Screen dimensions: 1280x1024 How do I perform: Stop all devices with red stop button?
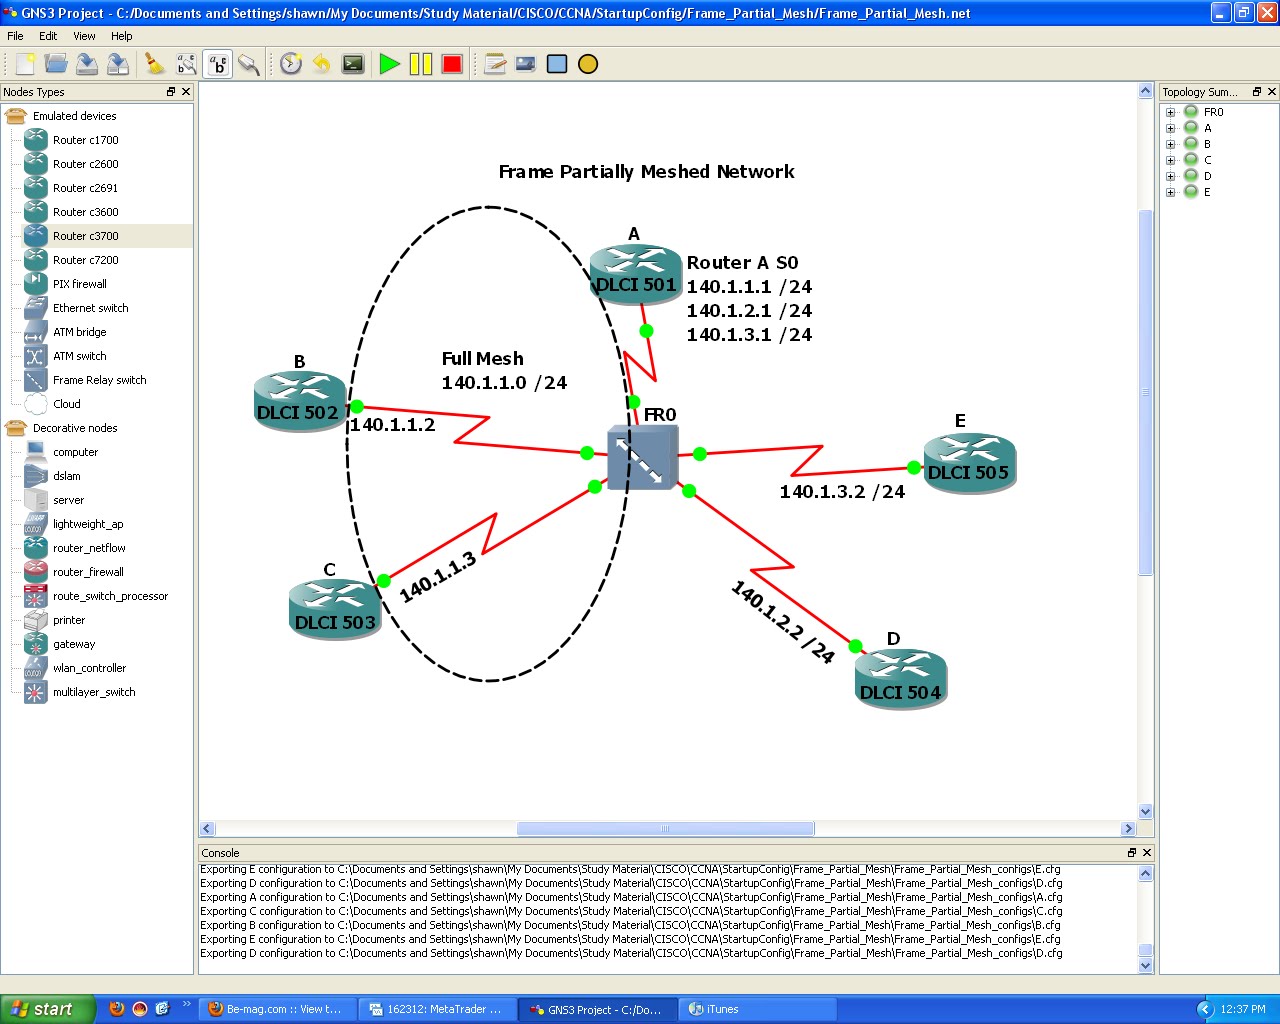coord(452,64)
